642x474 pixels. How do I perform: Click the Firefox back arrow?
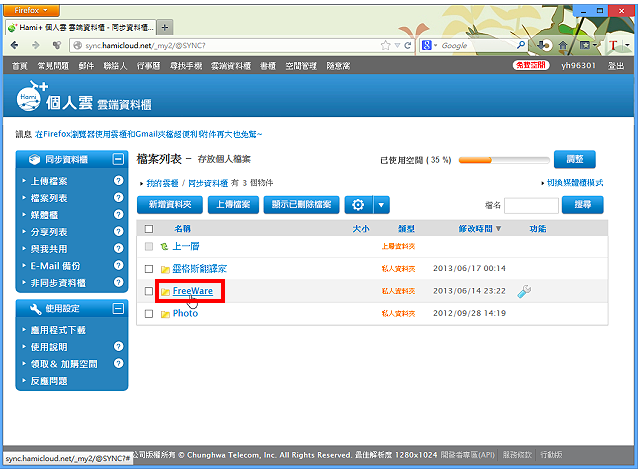(x=14, y=45)
